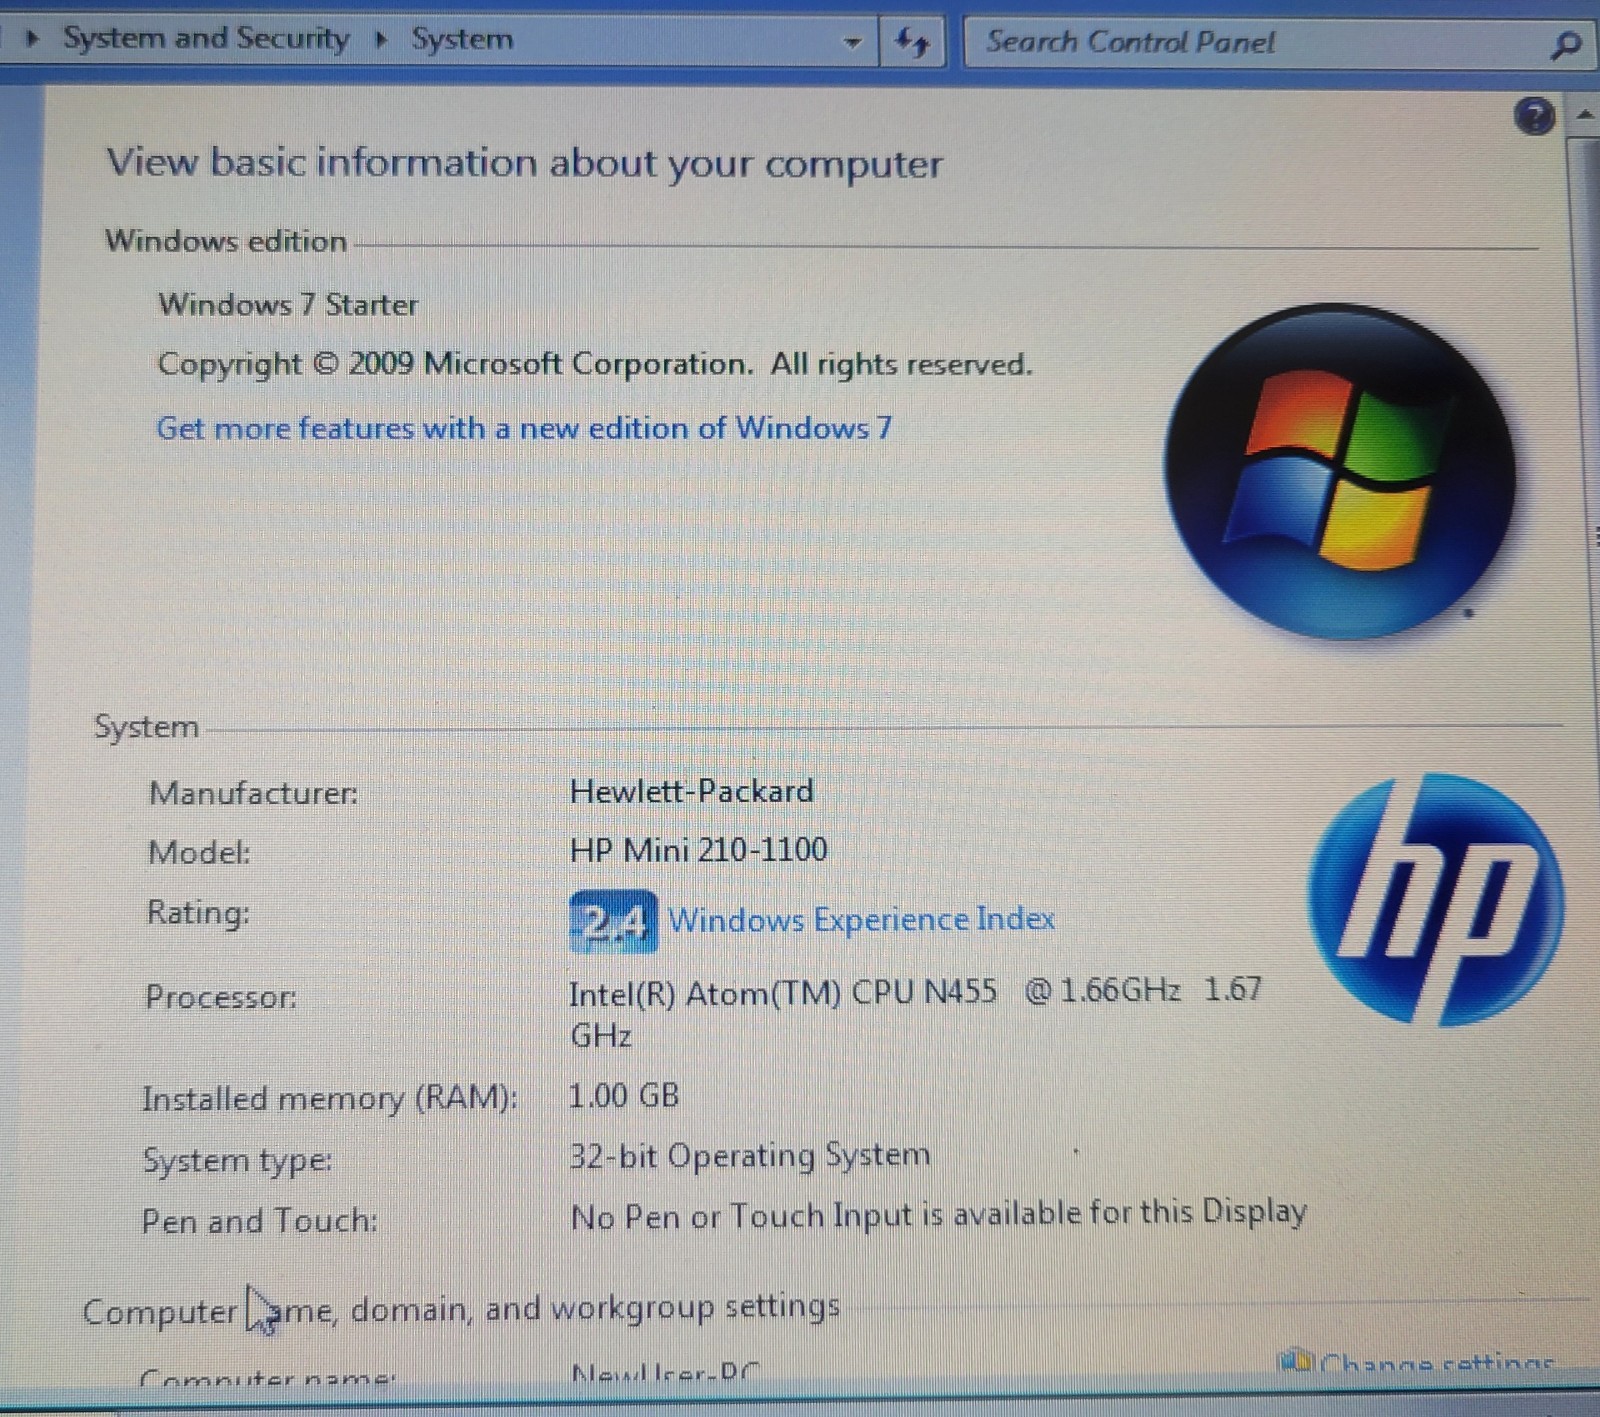The height and width of the screenshot is (1417, 1600).
Task: Click the View basic information heading
Action: [524, 163]
